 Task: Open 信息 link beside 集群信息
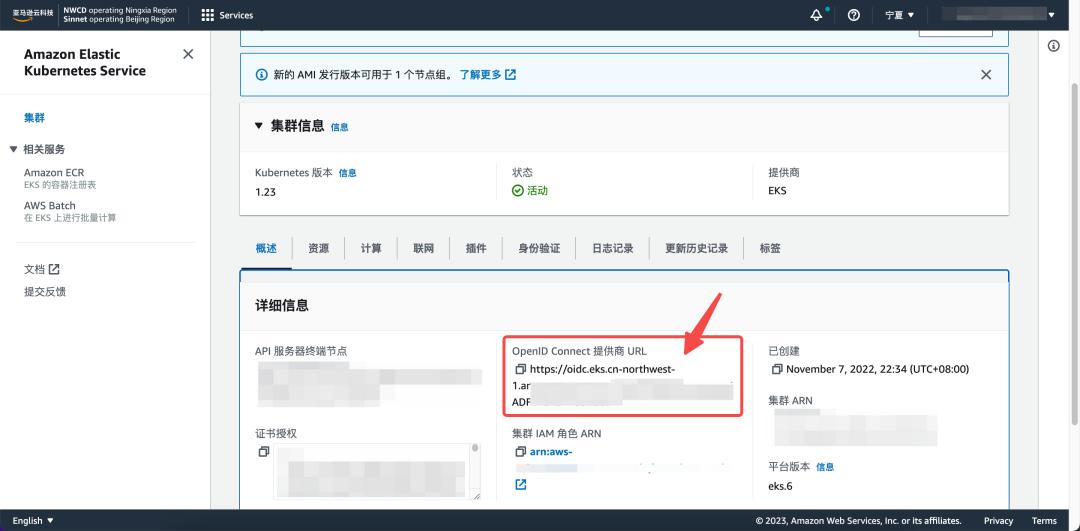pos(340,127)
